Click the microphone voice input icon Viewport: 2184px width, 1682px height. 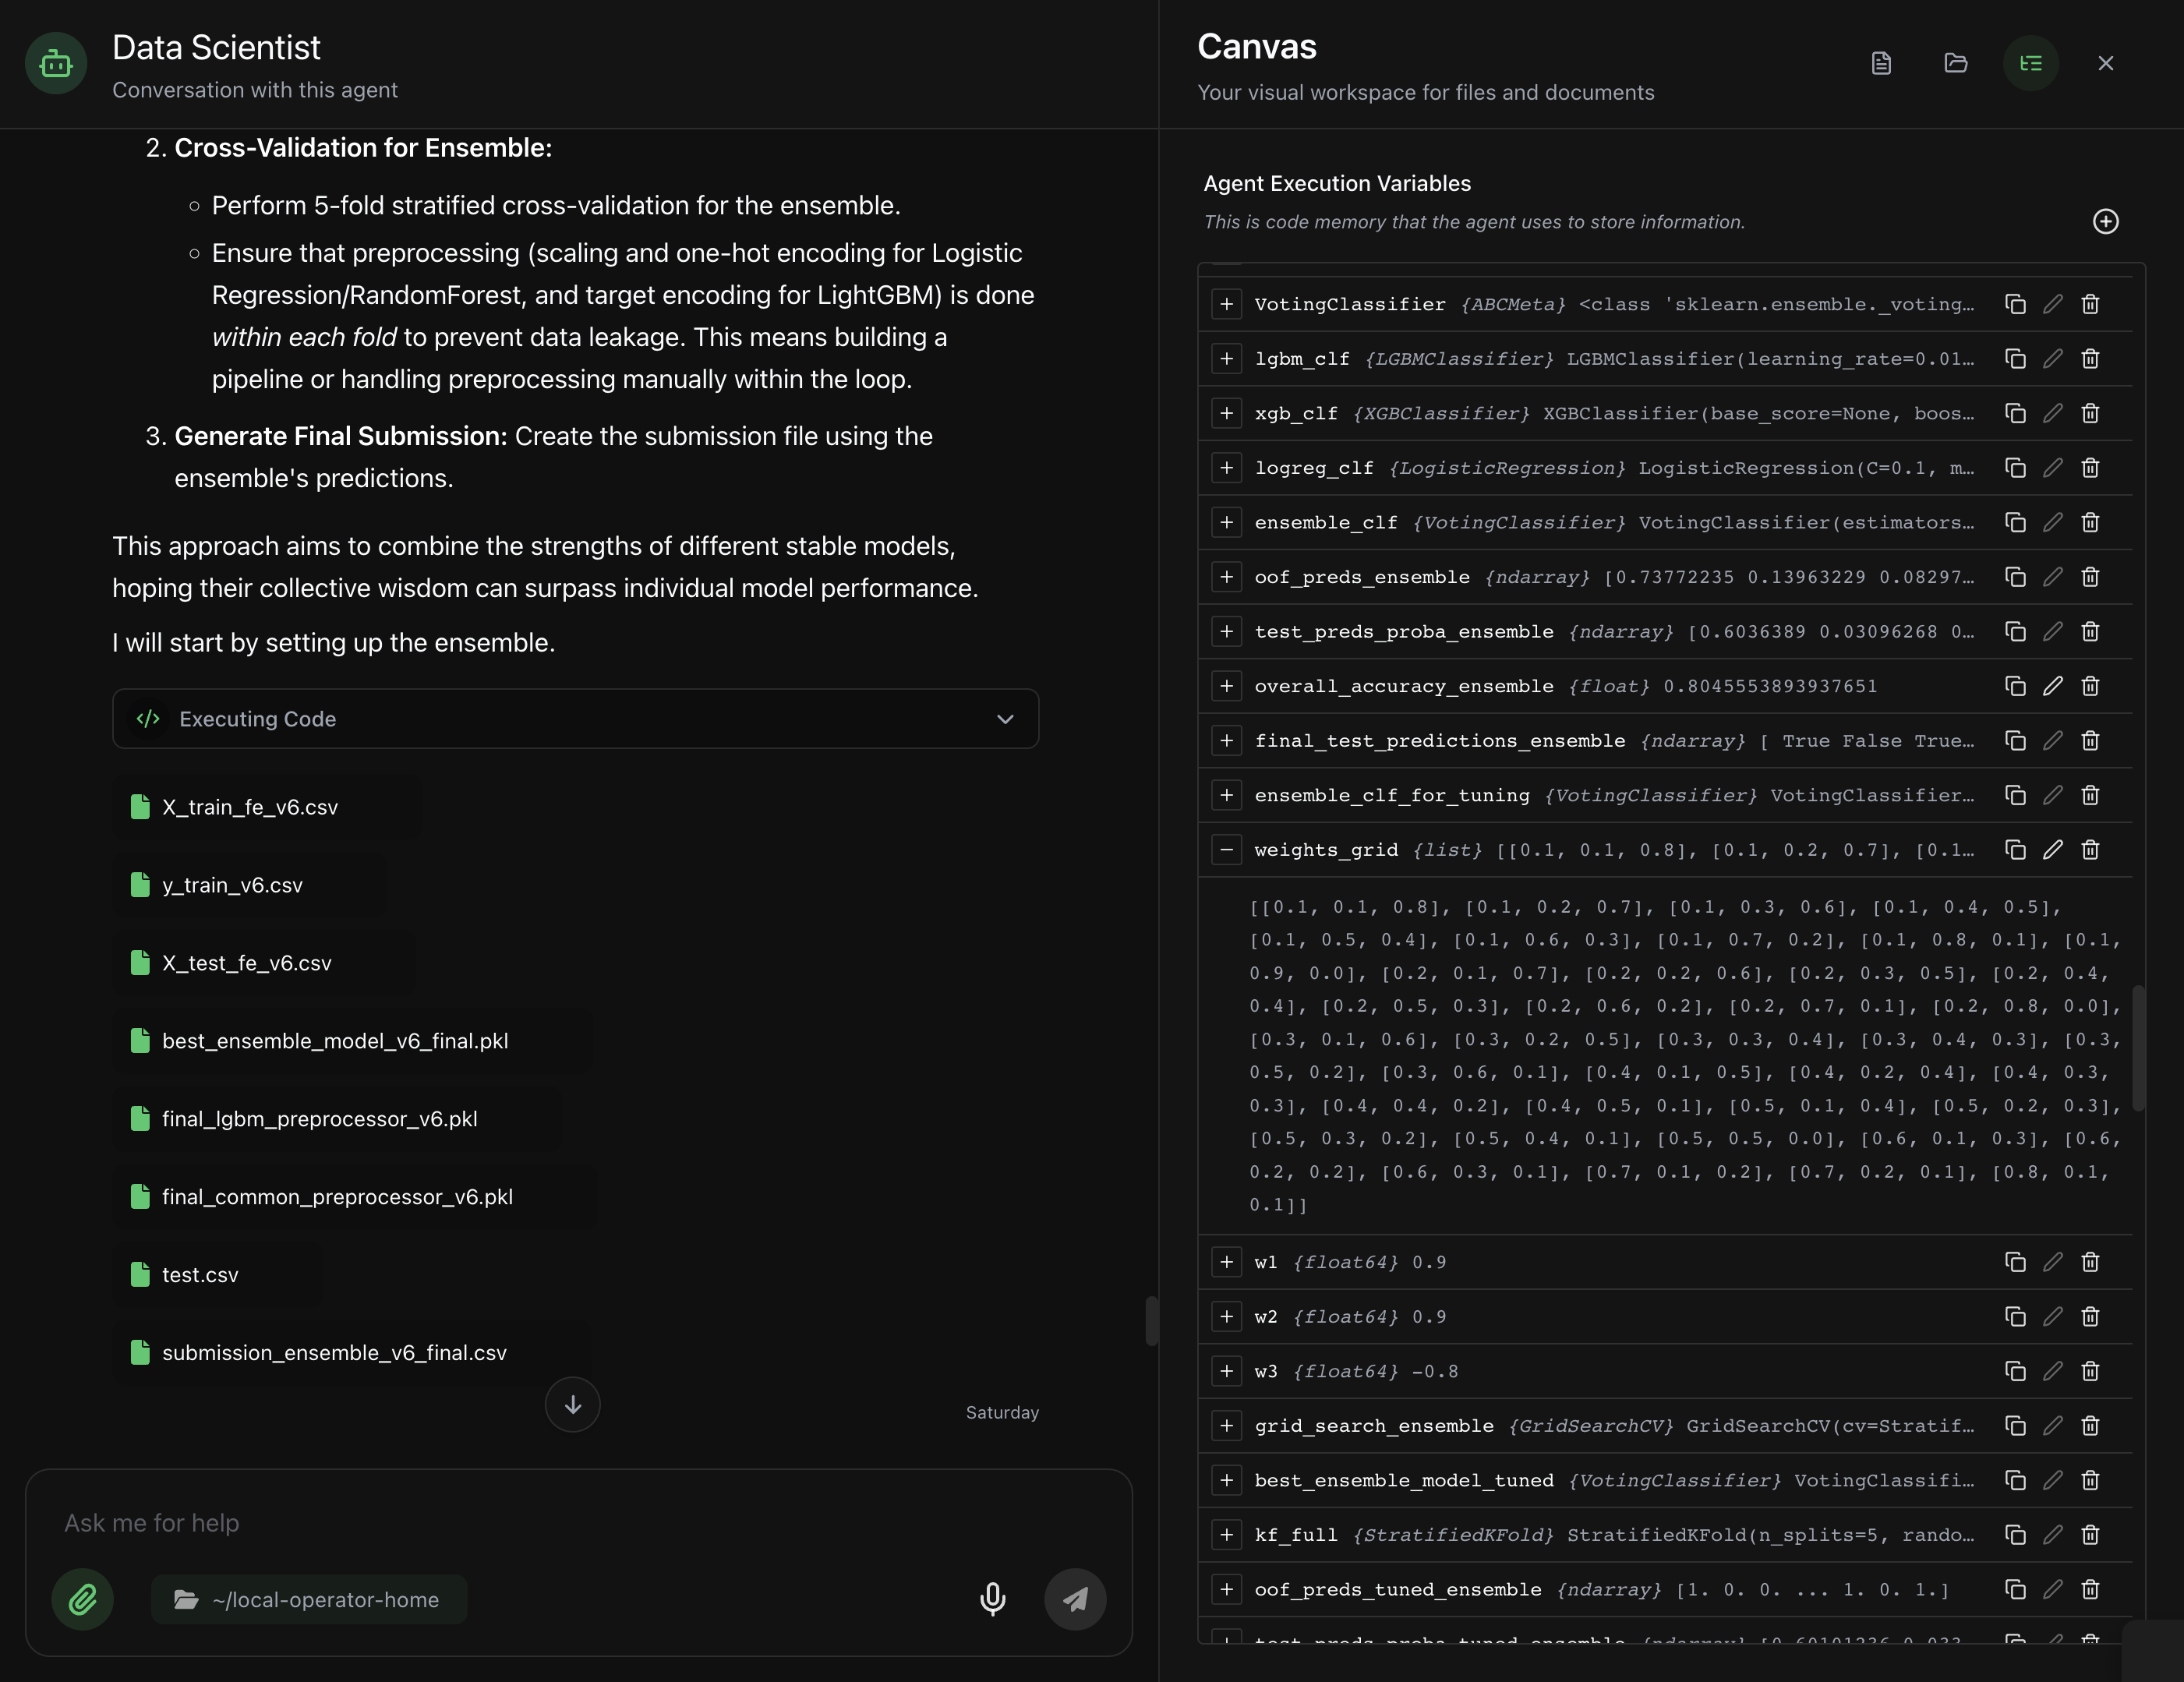[x=992, y=1599]
